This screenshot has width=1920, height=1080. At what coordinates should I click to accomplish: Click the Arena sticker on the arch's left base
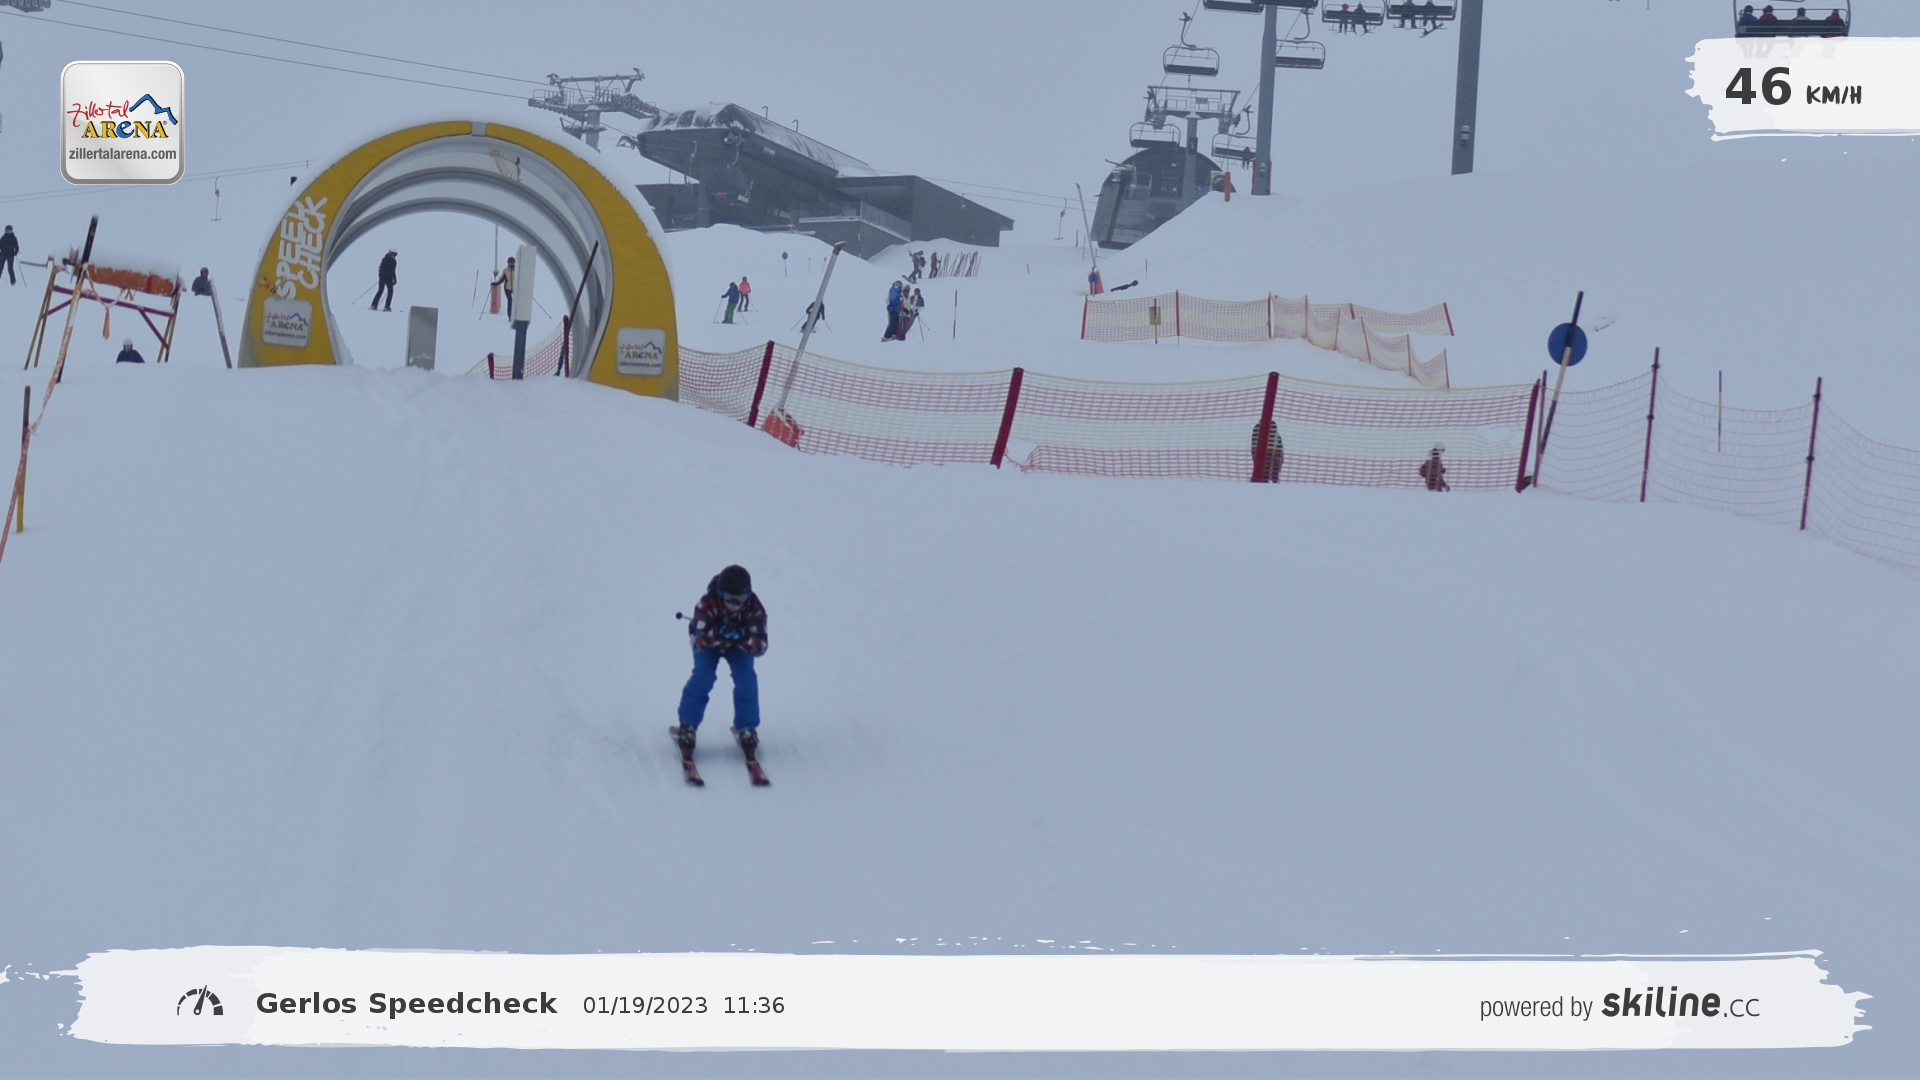[x=287, y=323]
